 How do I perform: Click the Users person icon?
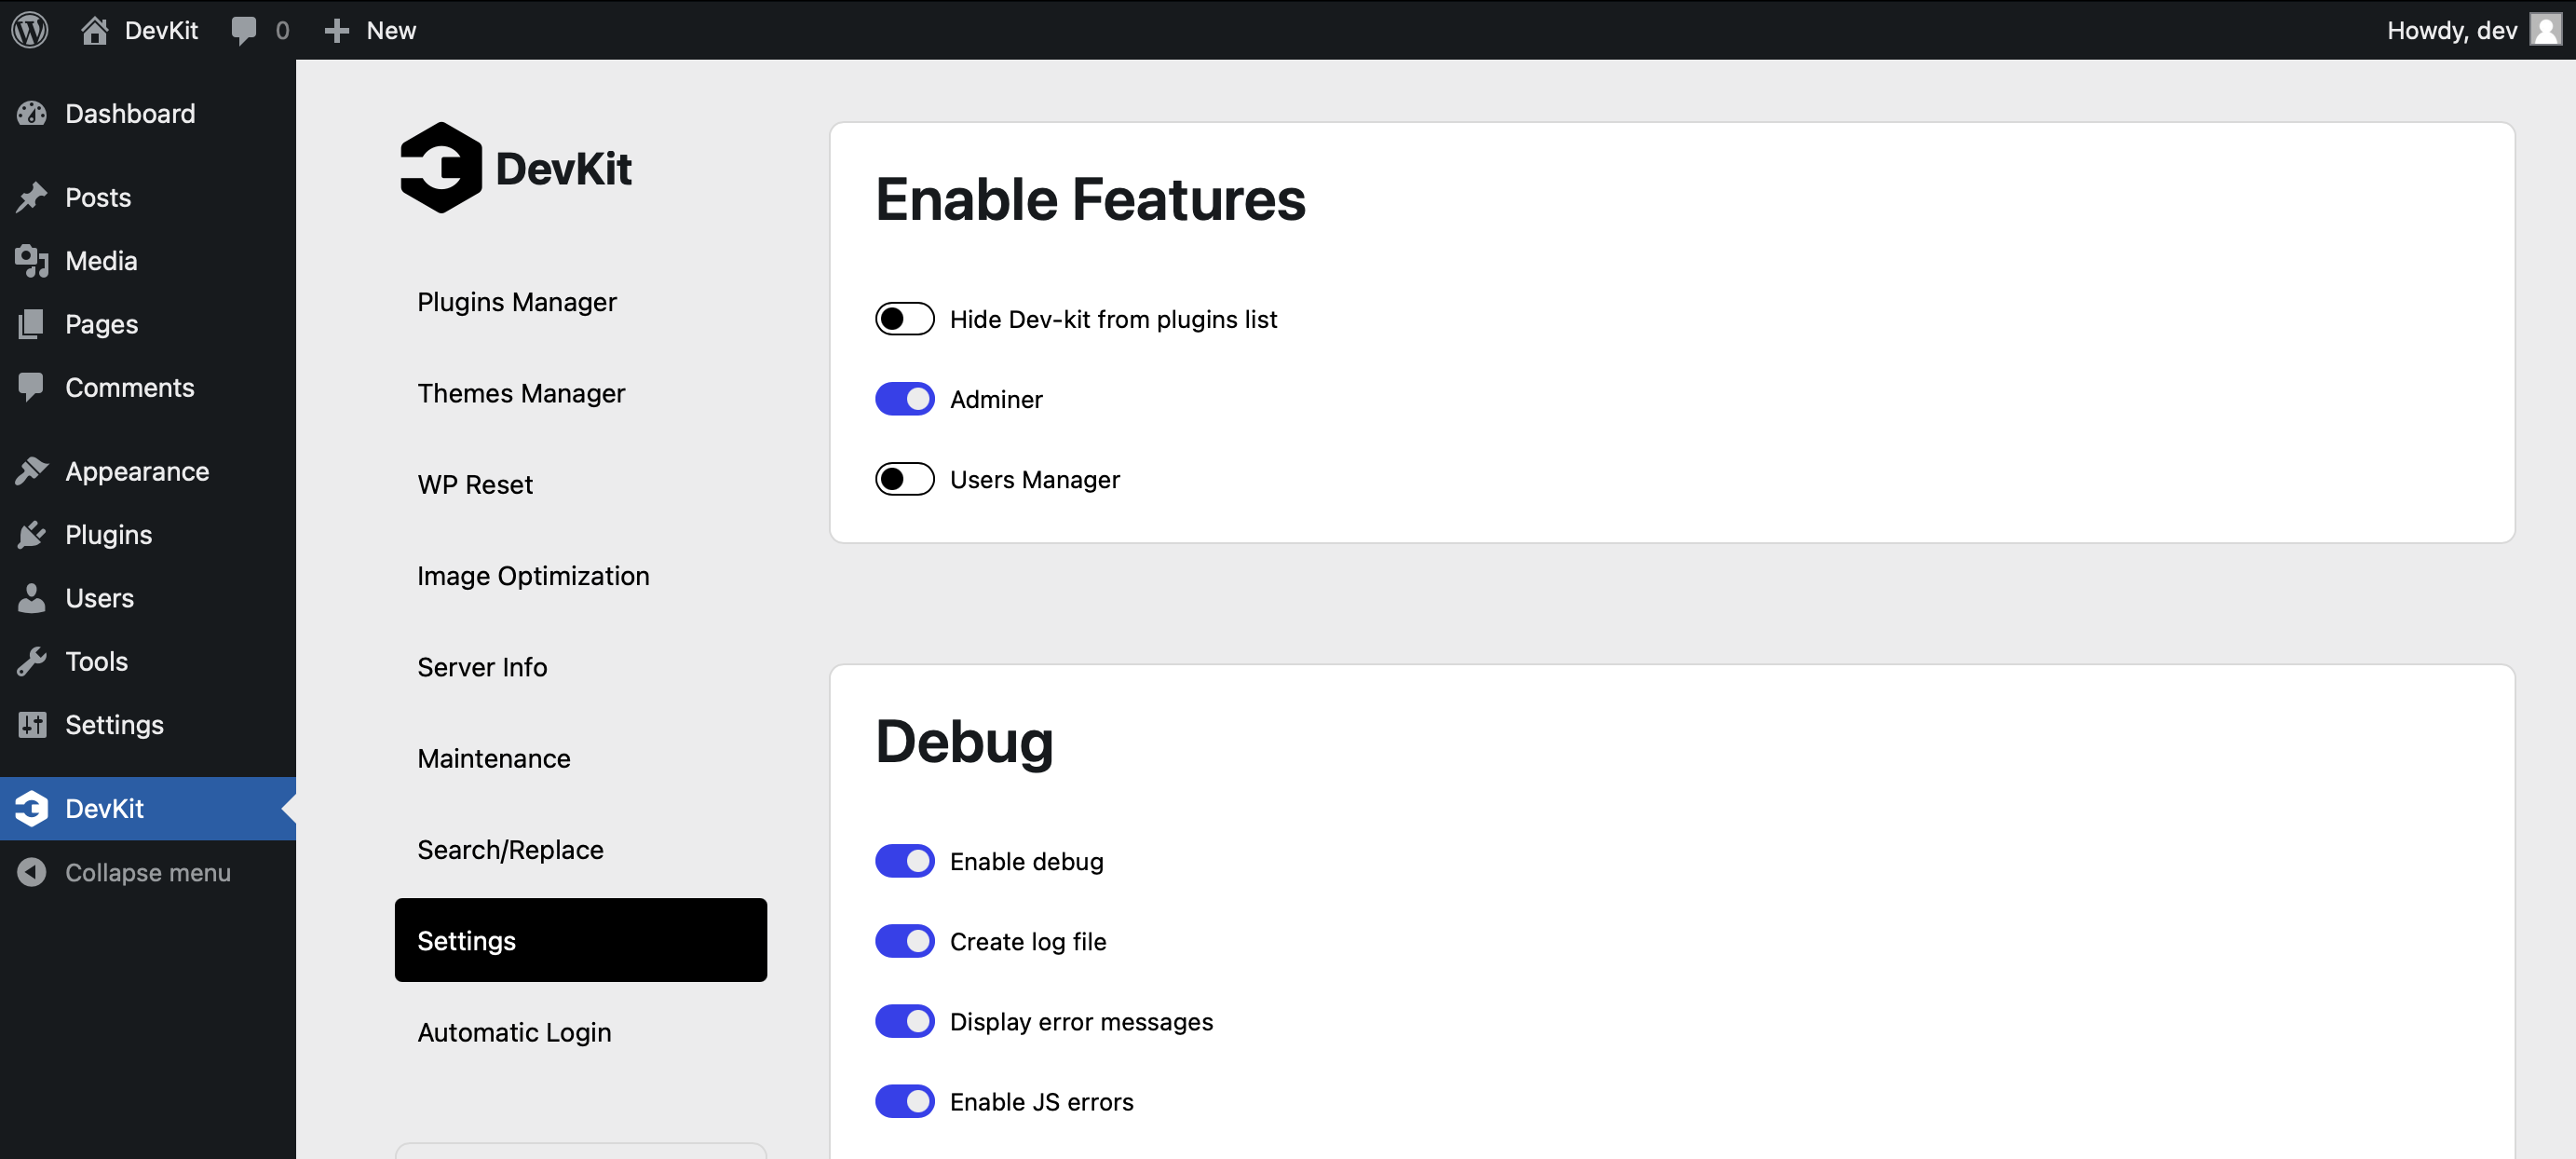(32, 598)
